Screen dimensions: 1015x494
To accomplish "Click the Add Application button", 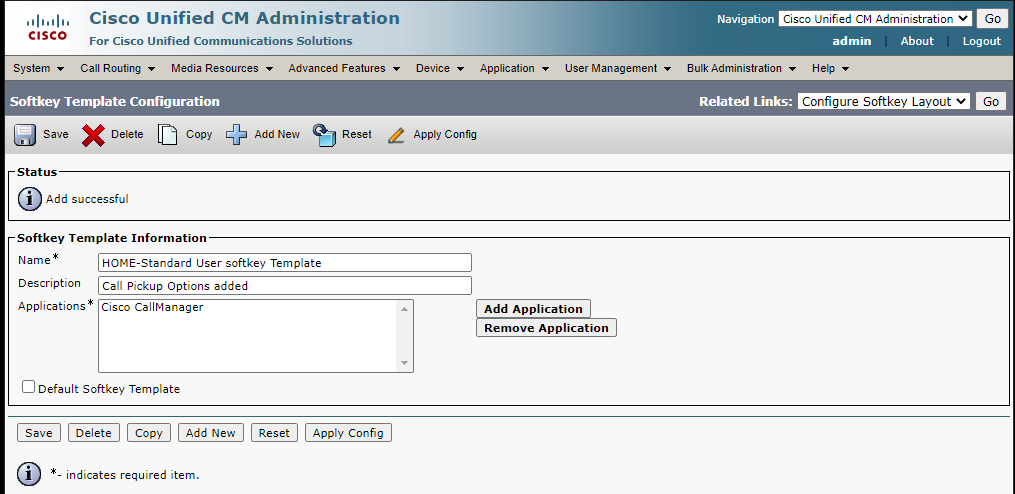I will [533, 309].
